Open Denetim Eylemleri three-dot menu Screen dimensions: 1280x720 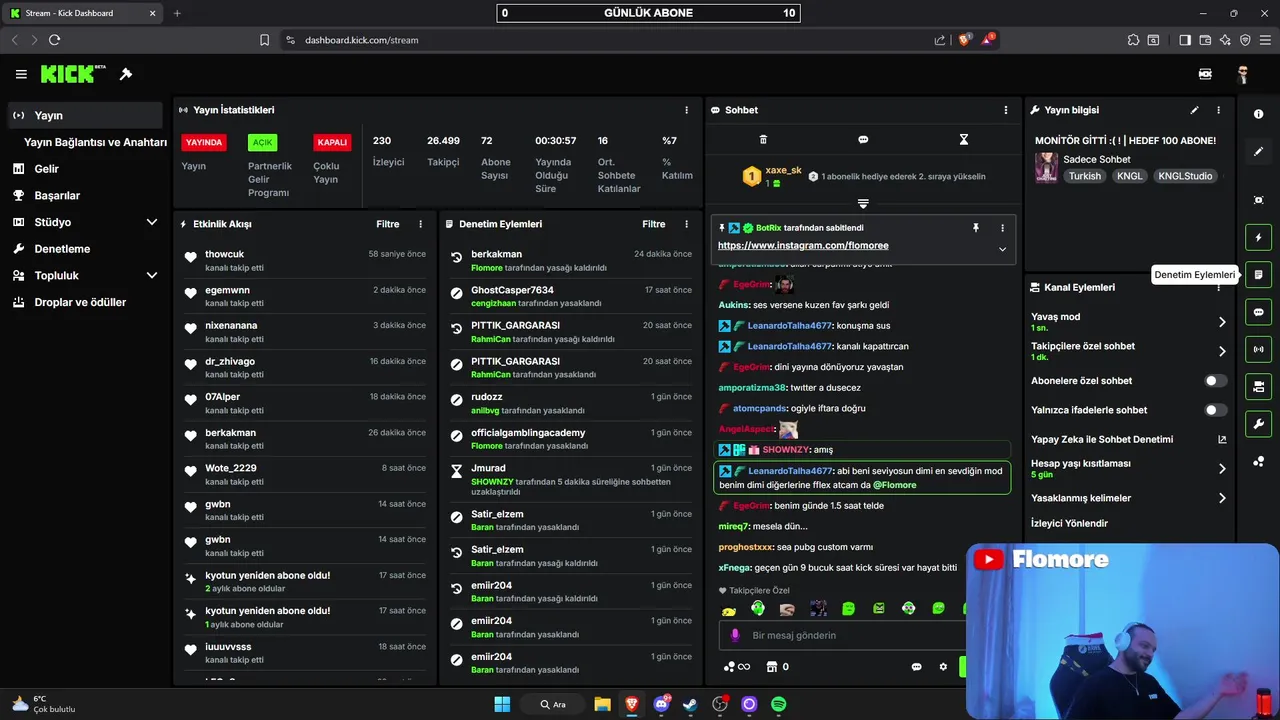click(x=686, y=224)
